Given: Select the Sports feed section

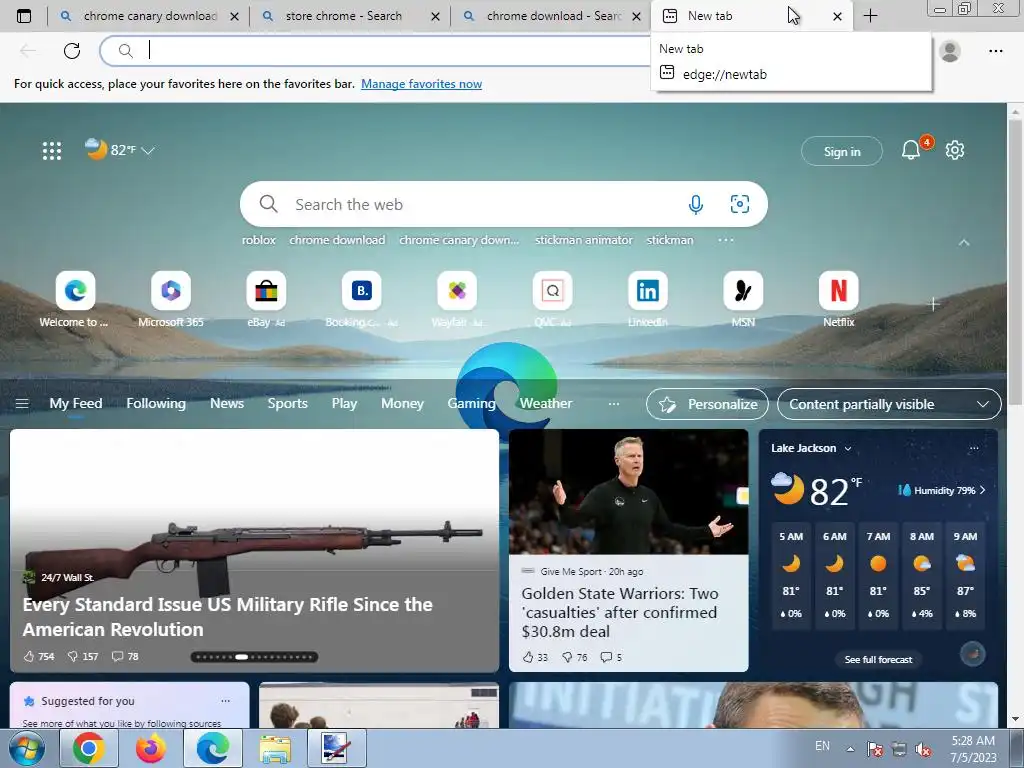Looking at the screenshot, I should pyautogui.click(x=287, y=404).
